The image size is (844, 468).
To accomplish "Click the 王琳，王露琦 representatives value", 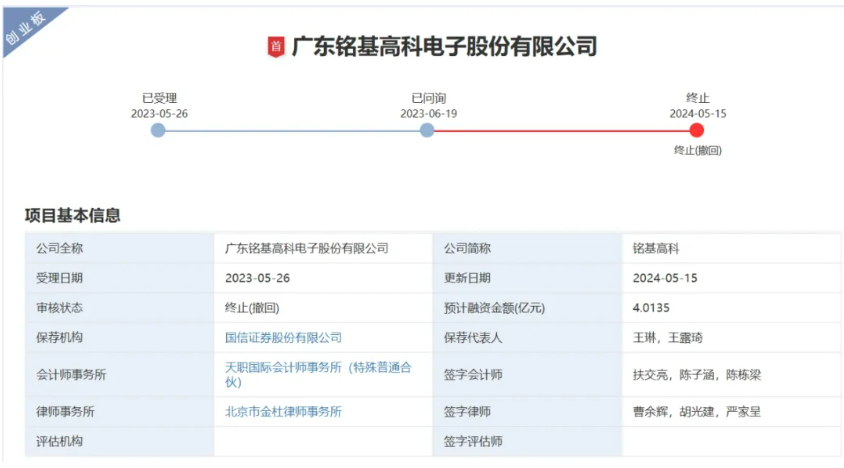I will (x=667, y=338).
